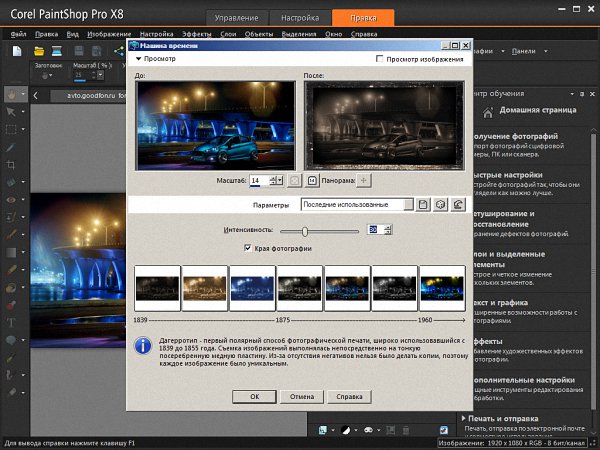This screenshot has width=600, height=450.
Task: Click the Help button in dialog
Action: pyautogui.click(x=349, y=396)
